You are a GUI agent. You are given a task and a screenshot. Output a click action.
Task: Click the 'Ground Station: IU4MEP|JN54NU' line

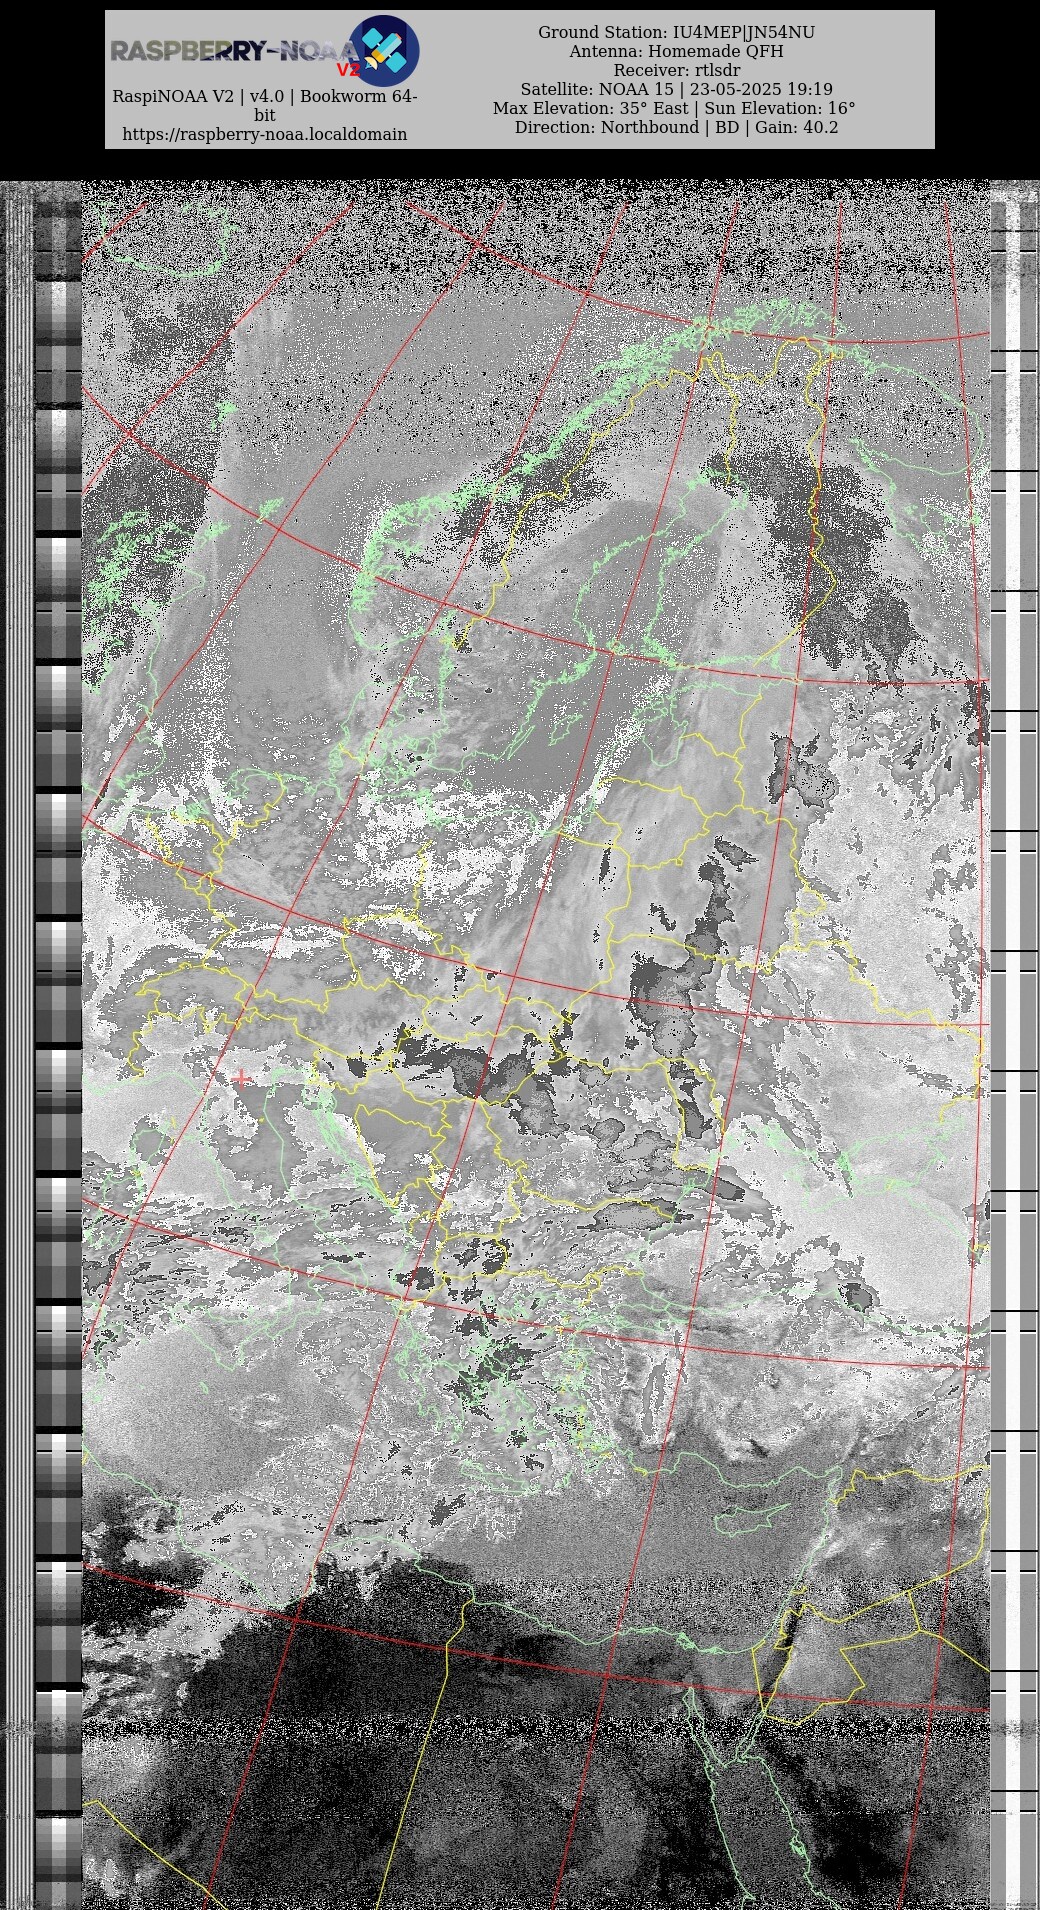click(x=676, y=32)
